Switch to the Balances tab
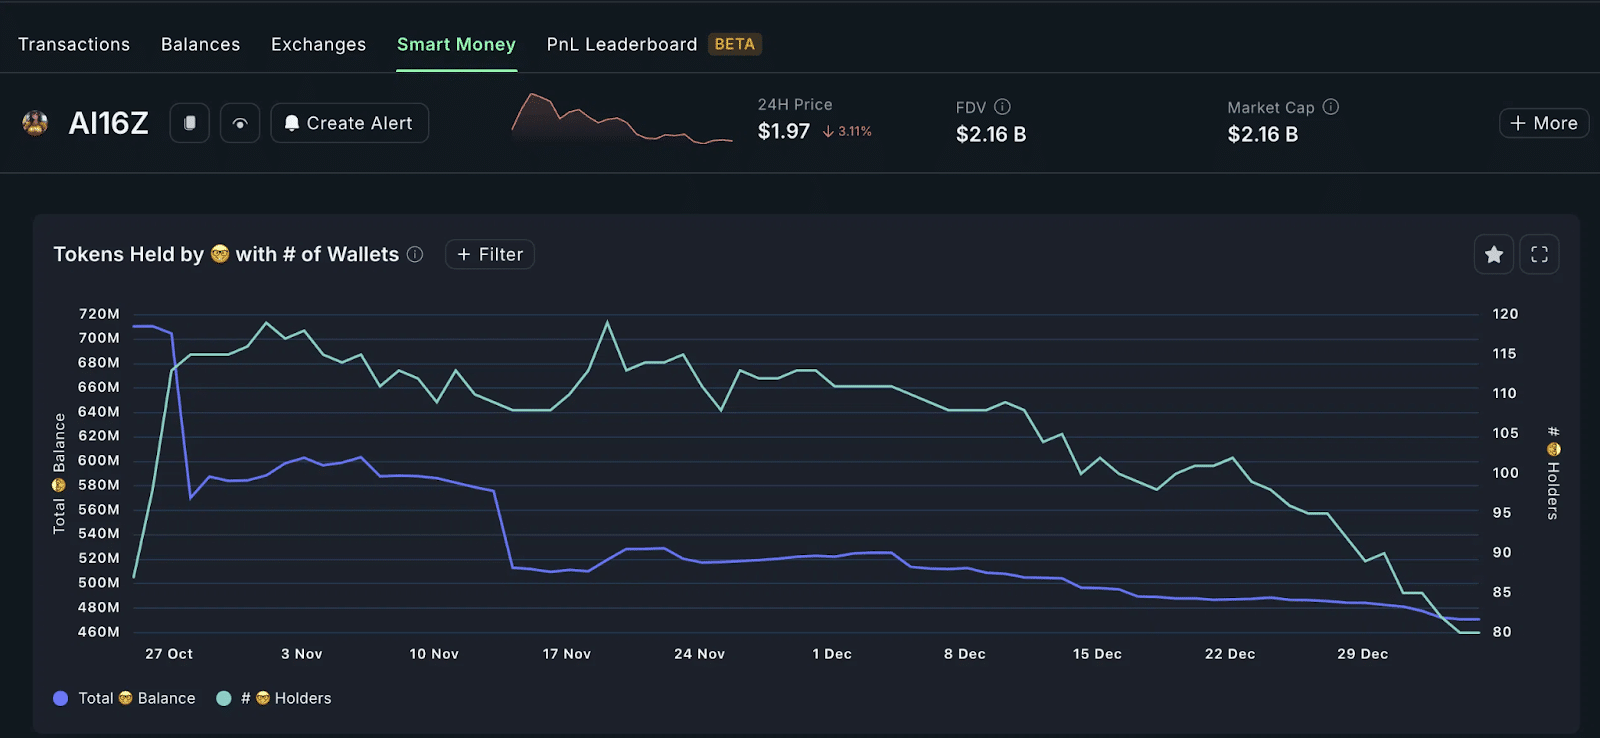The image size is (1600, 738). (x=201, y=44)
